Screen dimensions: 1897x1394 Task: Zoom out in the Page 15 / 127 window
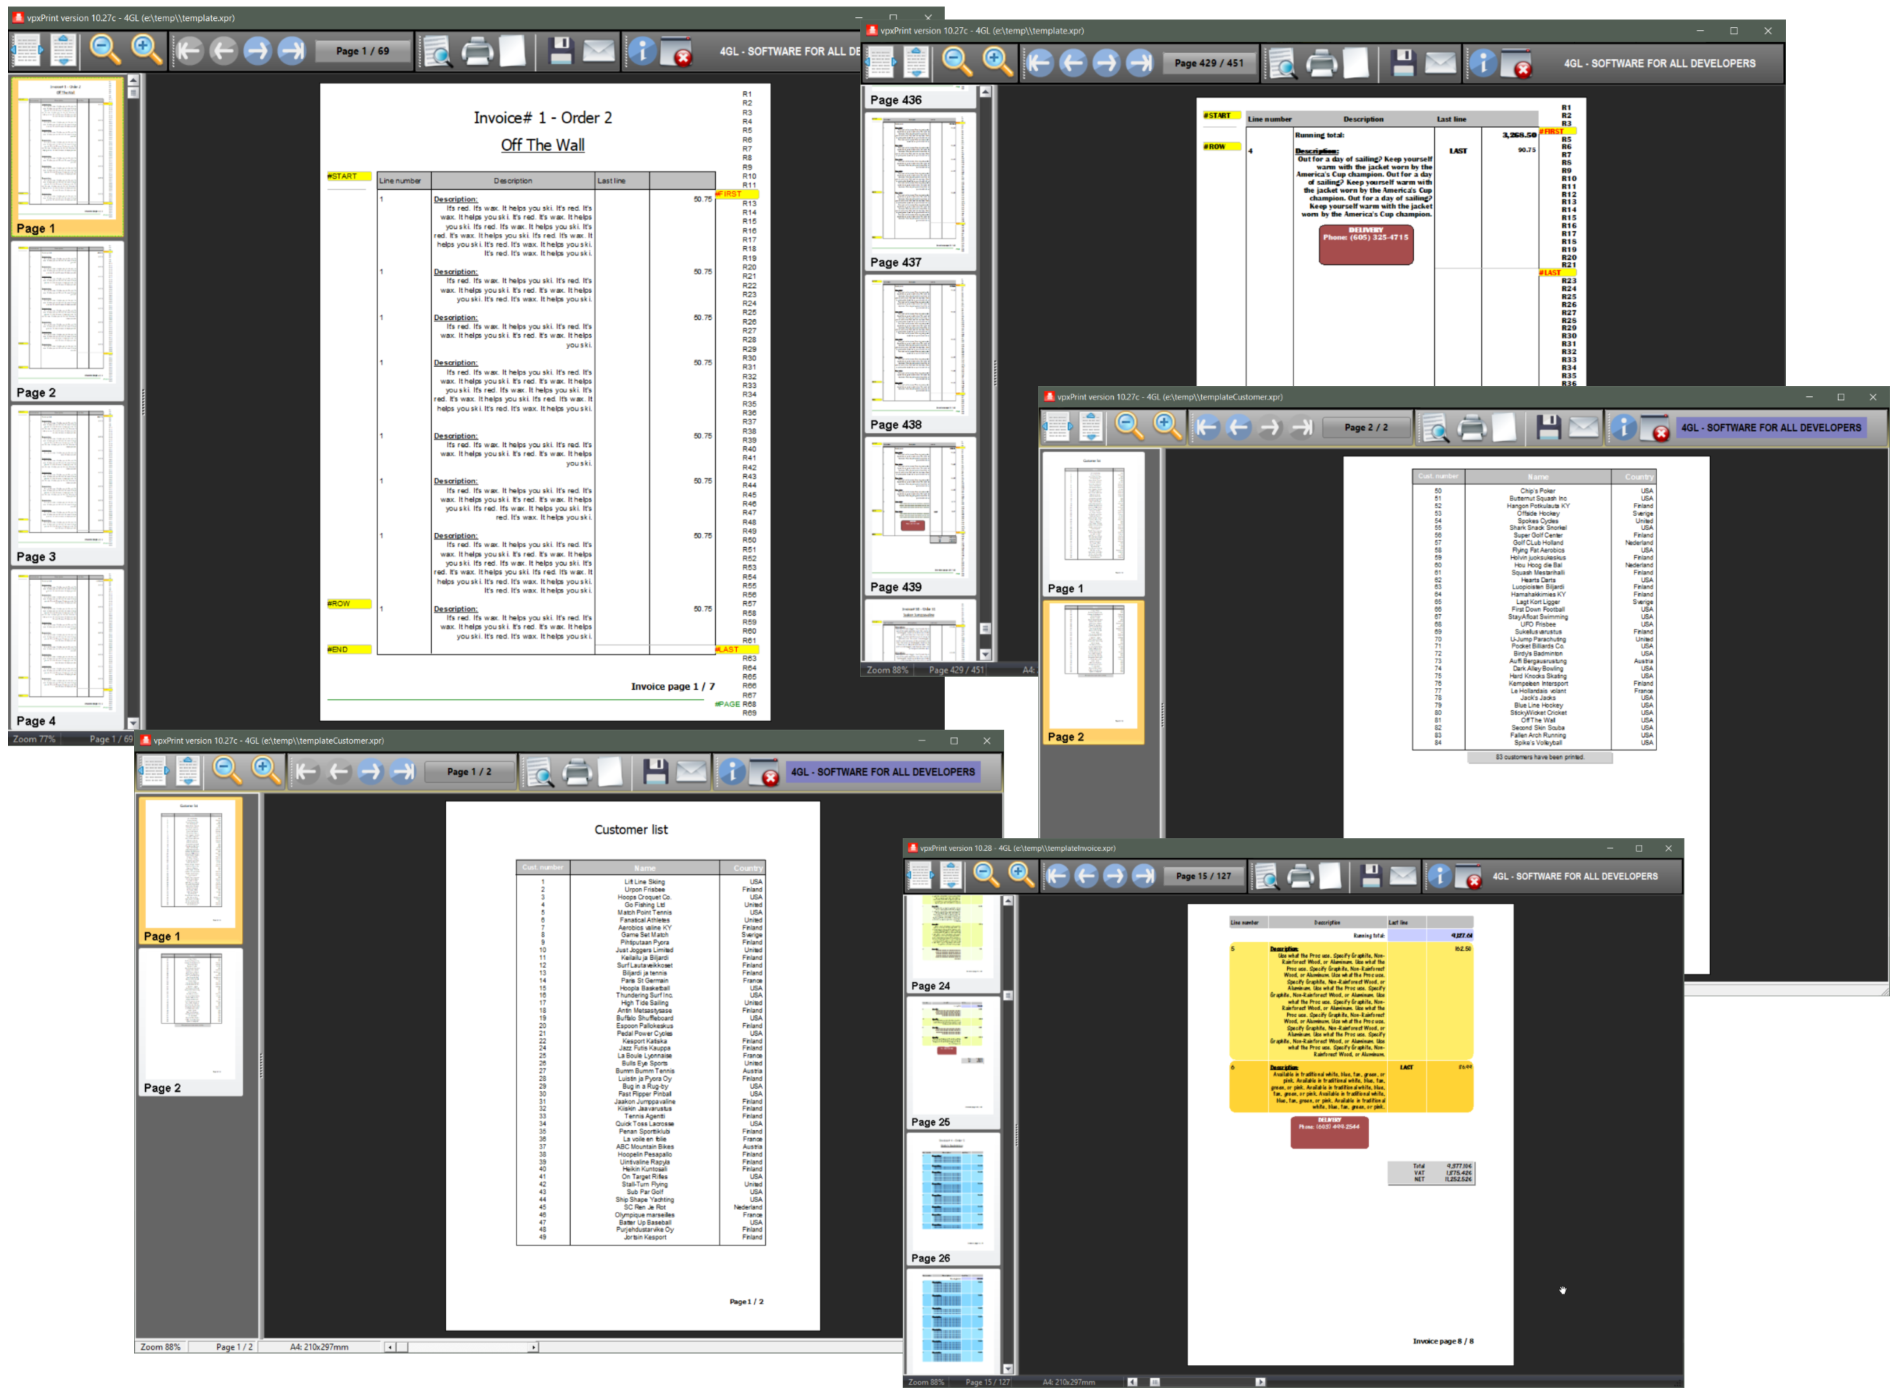pos(986,875)
